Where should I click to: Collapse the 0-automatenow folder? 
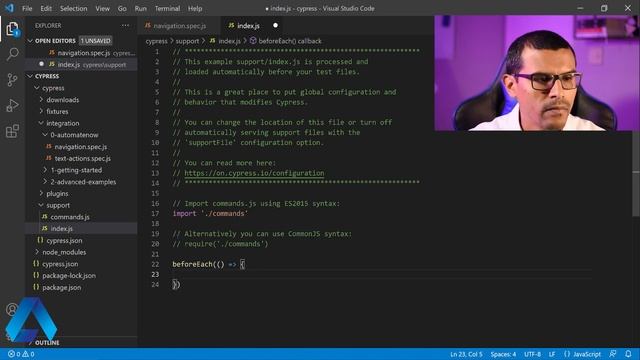point(45,135)
